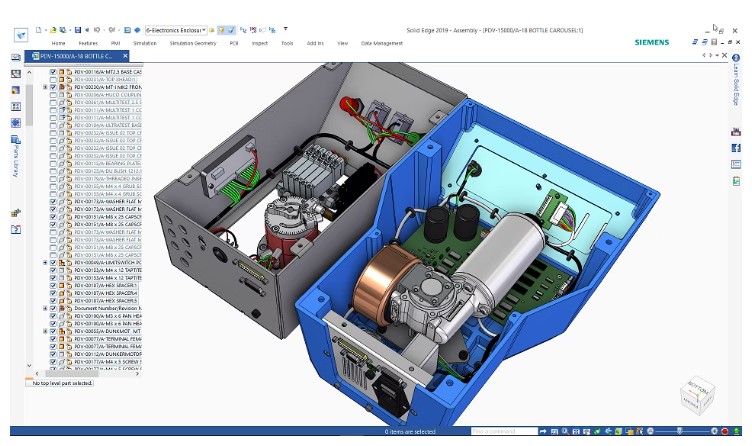Open the Features ribbon tab

pos(88,43)
